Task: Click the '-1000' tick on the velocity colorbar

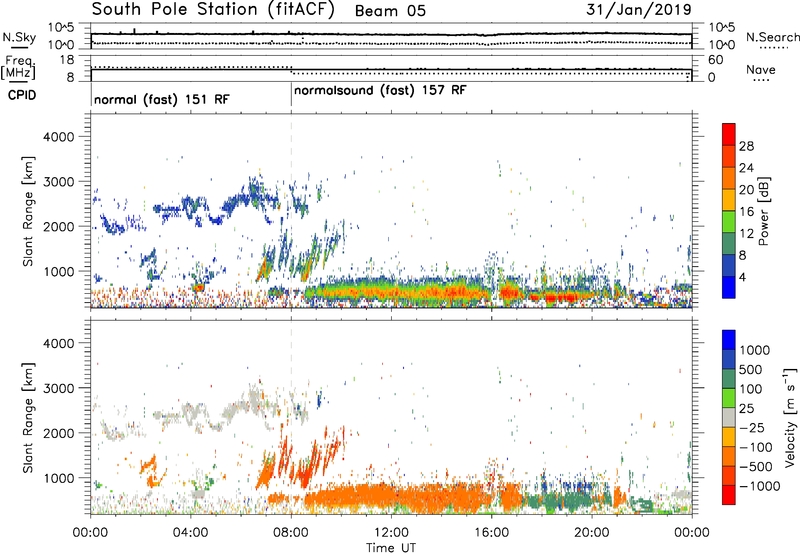Action: coord(759,486)
